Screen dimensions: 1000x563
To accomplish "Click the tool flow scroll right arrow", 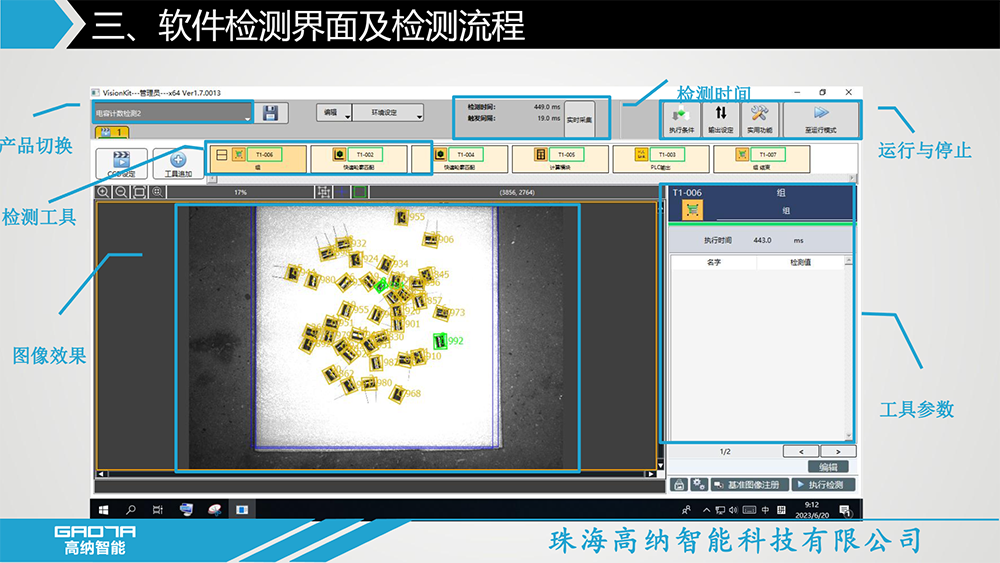I will (852, 178).
